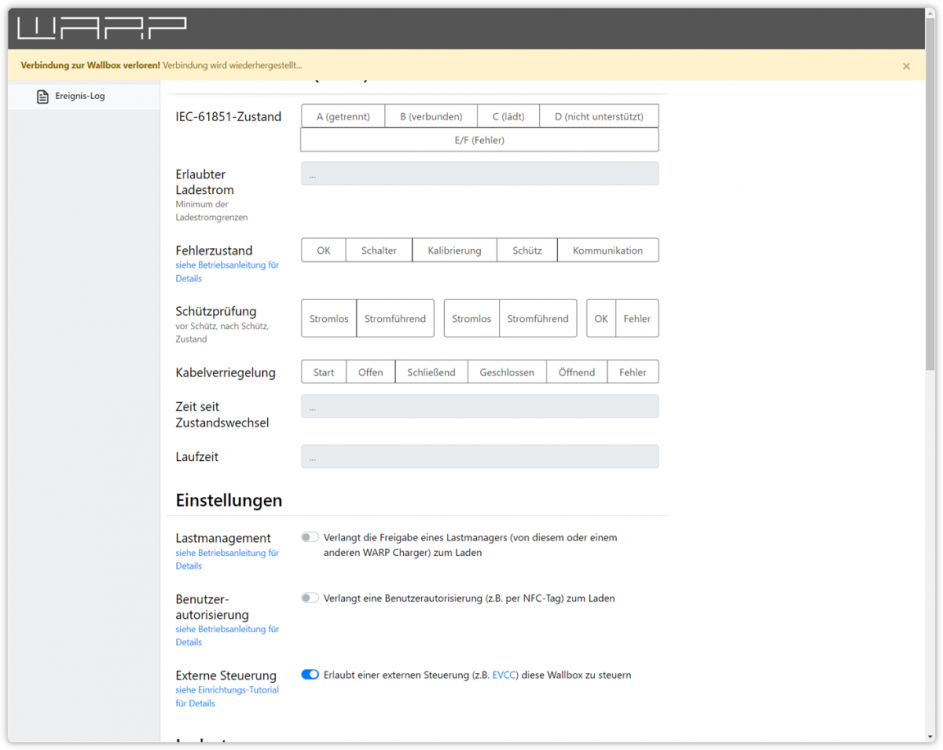
Task: Click 'Kommunikation' in the Fehlerzustand row
Action: click(x=608, y=249)
